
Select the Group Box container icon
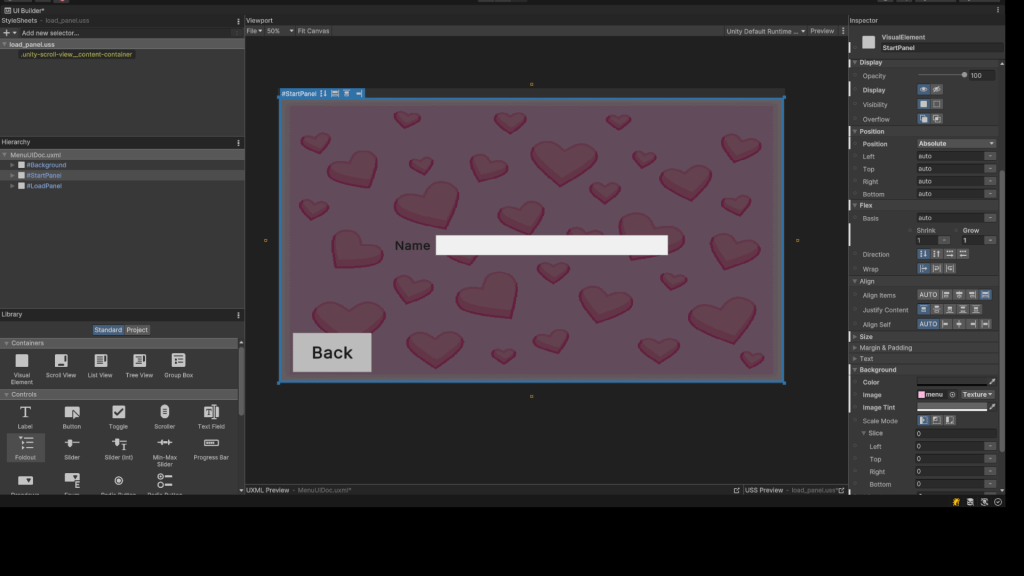click(x=178, y=361)
